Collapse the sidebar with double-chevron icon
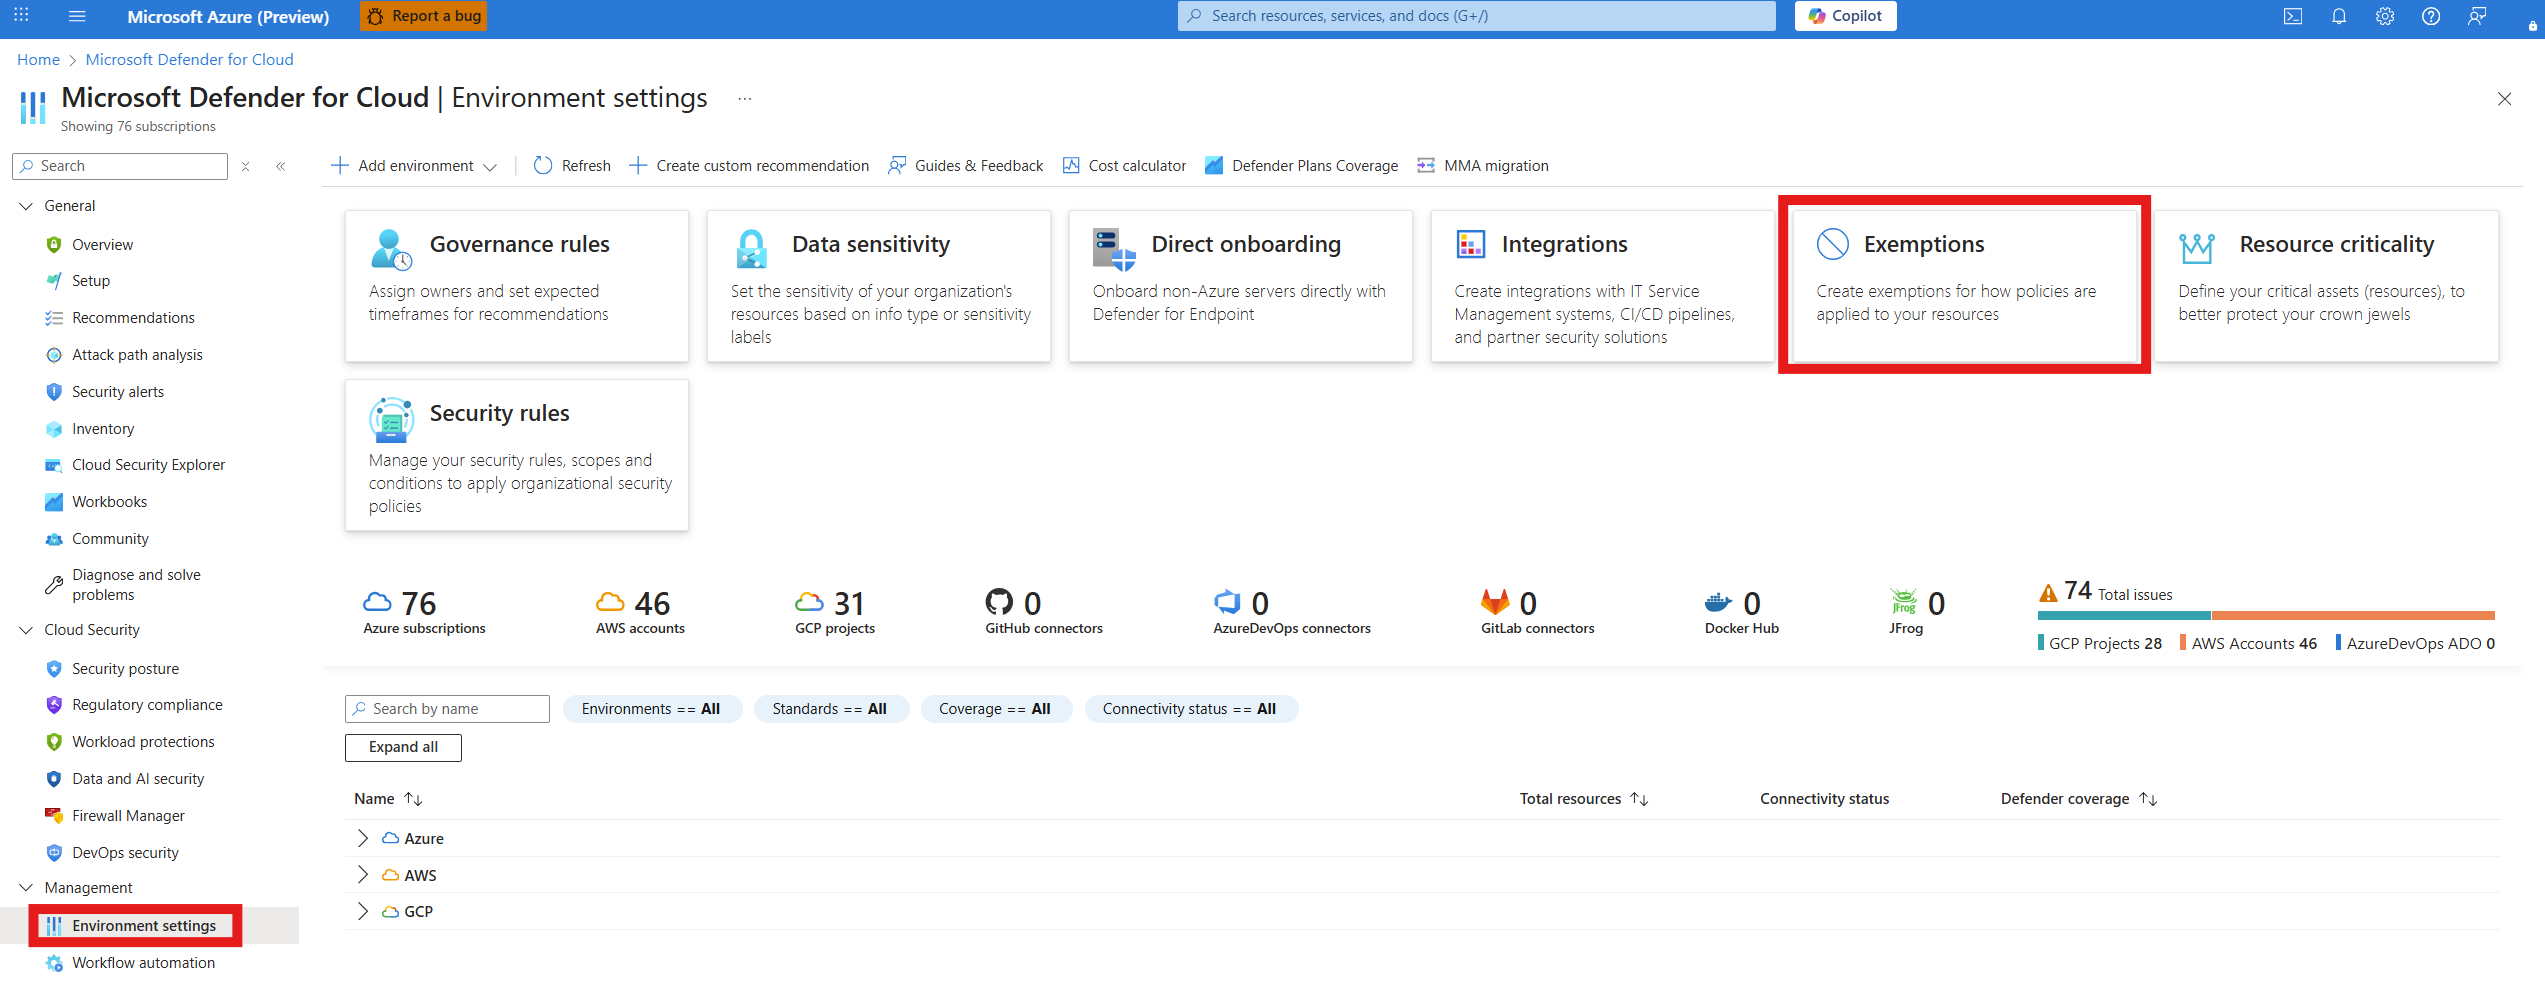The image size is (2545, 985). click(x=281, y=166)
